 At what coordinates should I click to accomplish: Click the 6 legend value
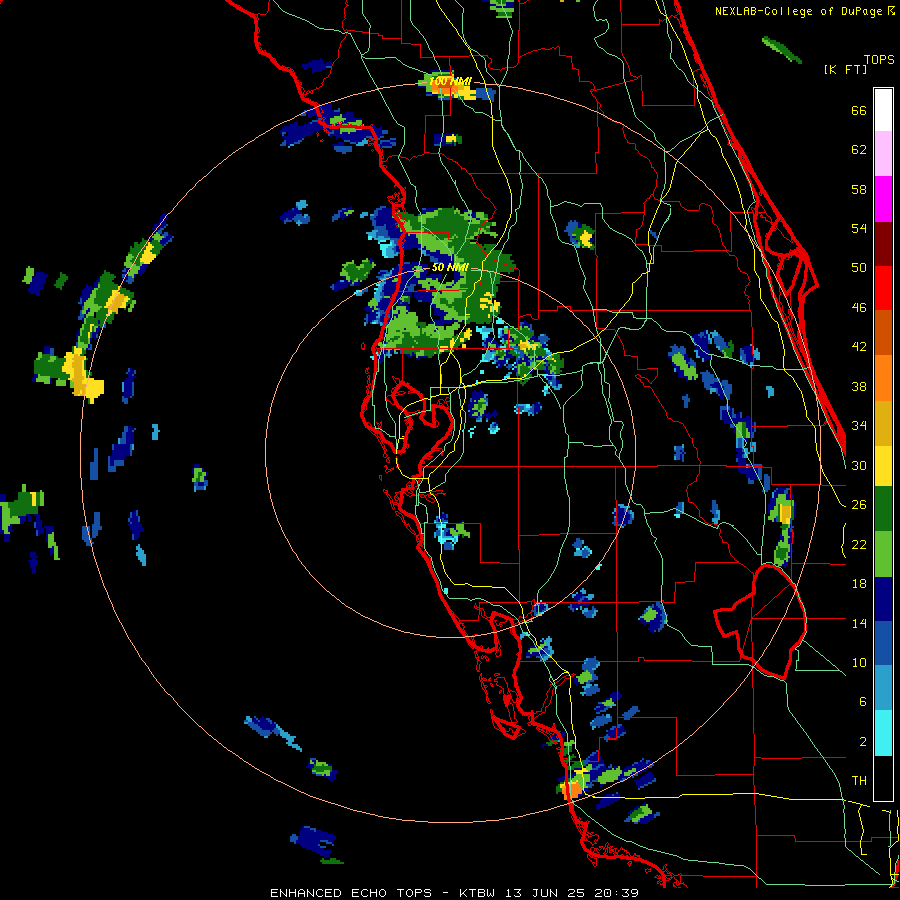862,701
